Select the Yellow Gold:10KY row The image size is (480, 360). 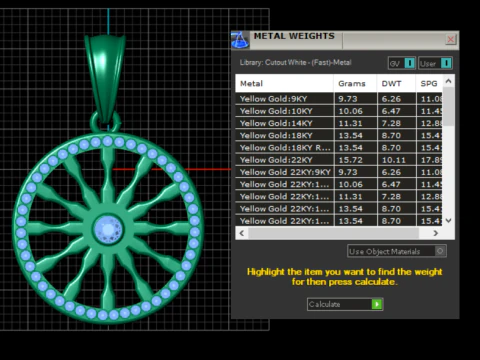pos(339,111)
